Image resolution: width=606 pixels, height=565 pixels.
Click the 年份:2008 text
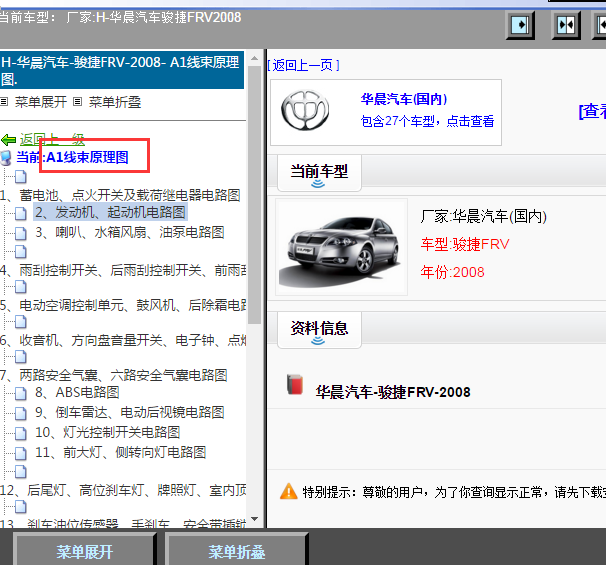tap(452, 272)
